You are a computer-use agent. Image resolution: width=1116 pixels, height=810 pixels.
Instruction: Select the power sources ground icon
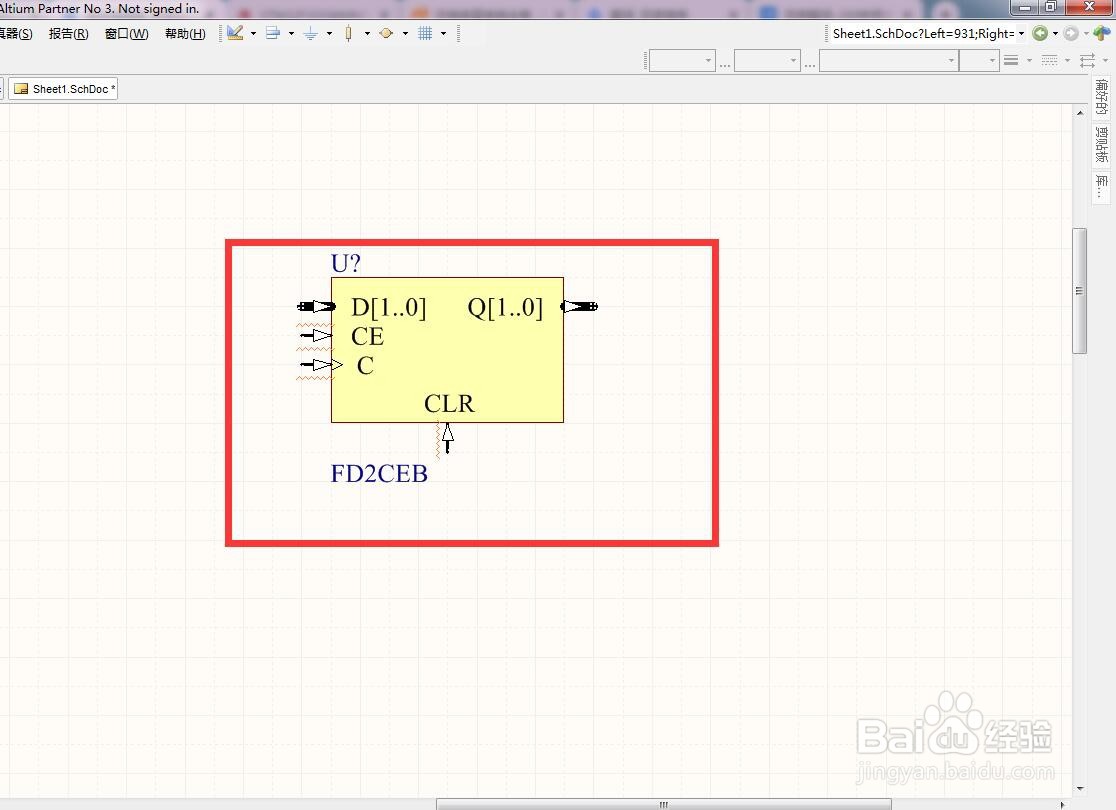(310, 33)
